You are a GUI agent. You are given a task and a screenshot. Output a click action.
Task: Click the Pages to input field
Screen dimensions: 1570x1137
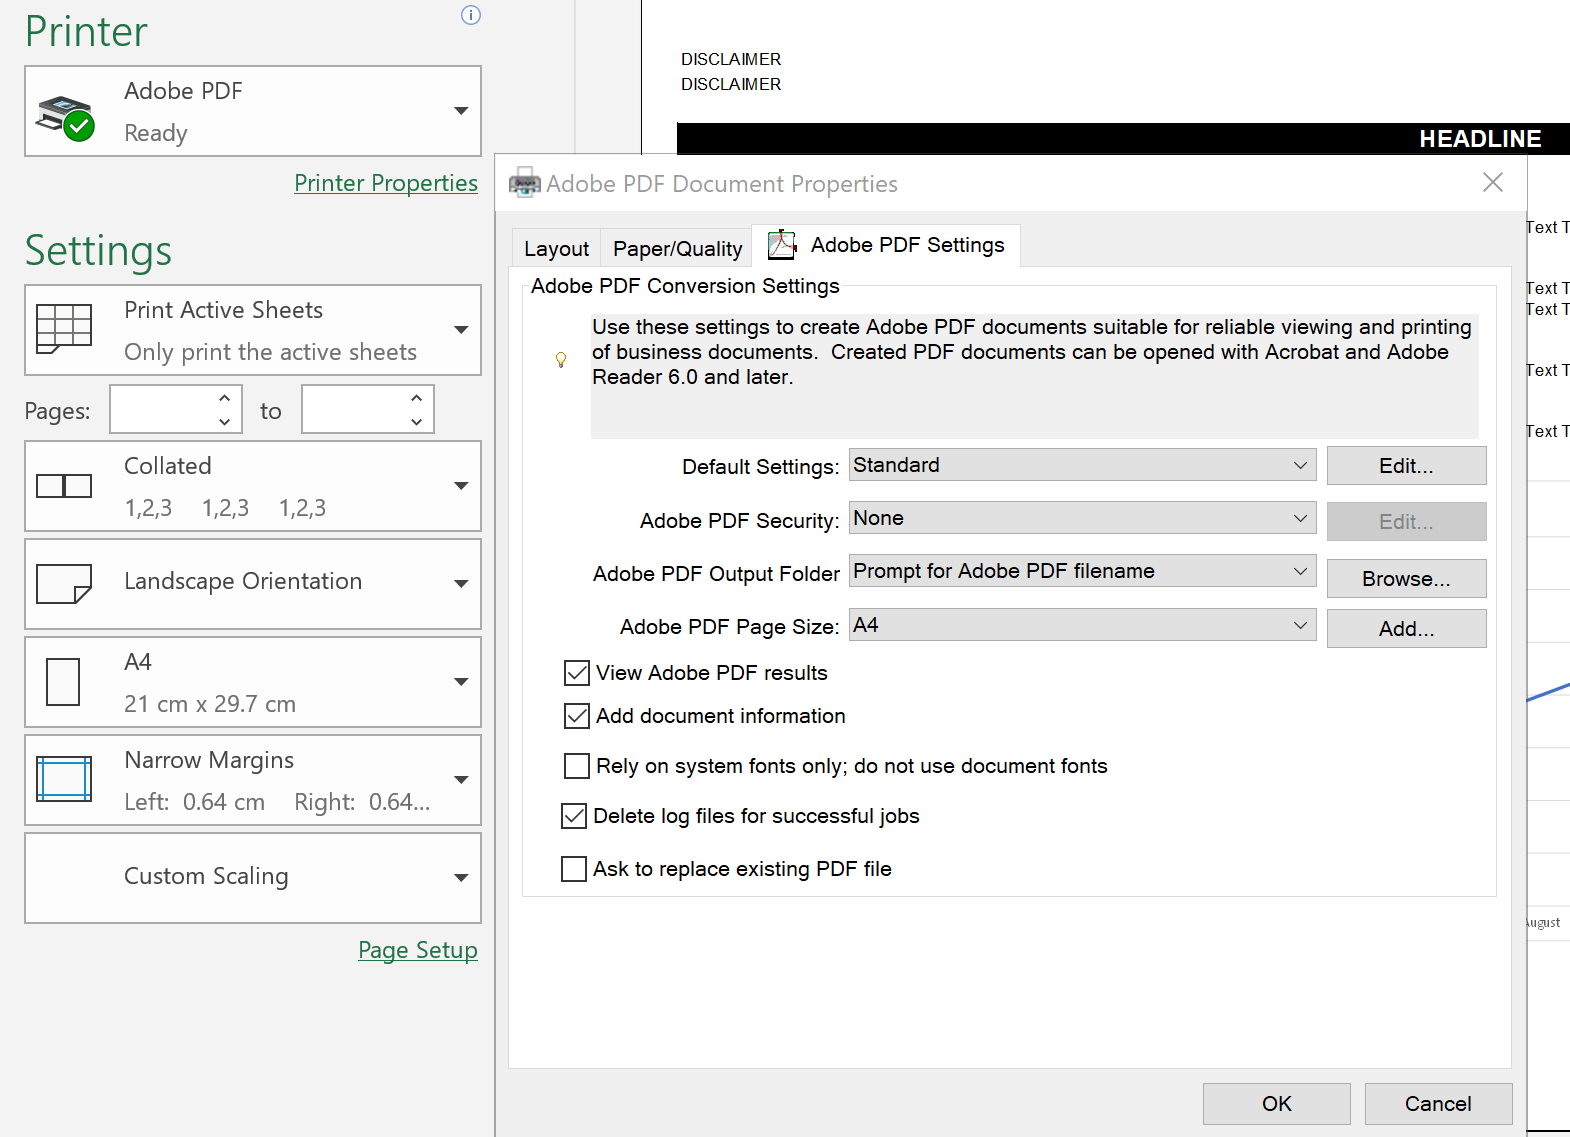pos(354,409)
